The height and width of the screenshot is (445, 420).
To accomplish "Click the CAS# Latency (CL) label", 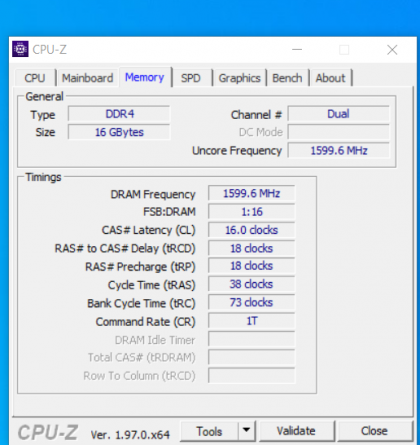I will tap(148, 230).
